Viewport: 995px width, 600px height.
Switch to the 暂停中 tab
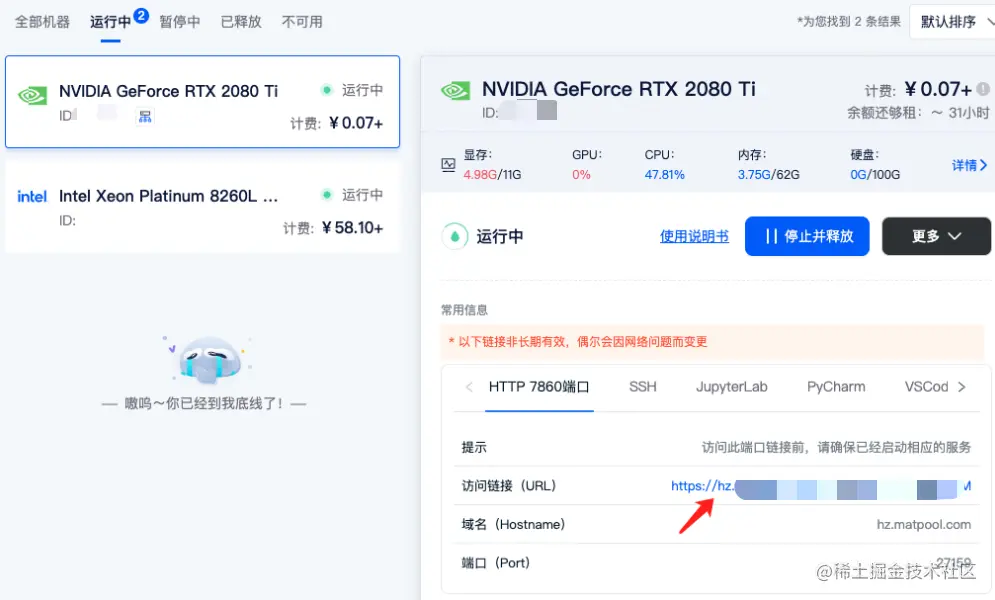180,22
